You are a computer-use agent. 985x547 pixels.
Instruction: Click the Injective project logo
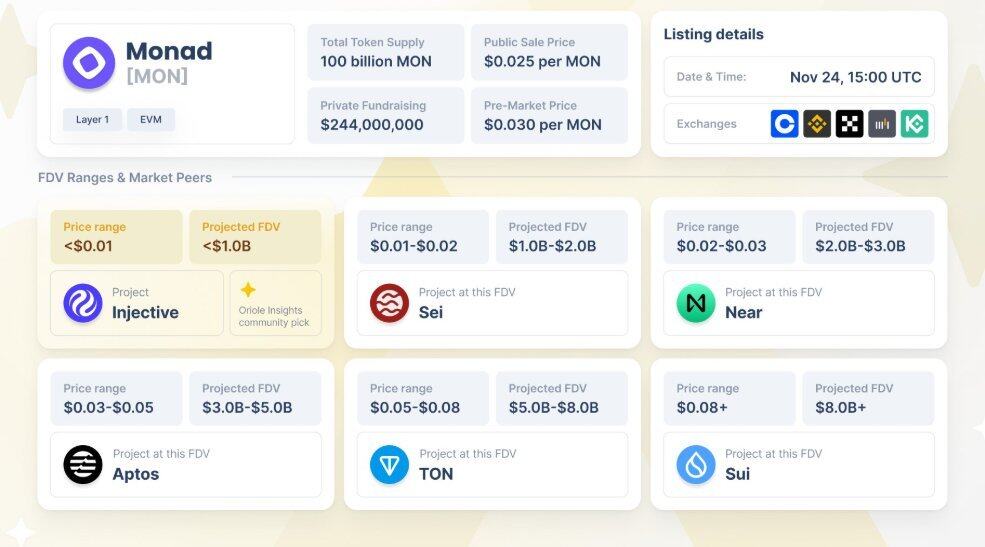pos(83,303)
